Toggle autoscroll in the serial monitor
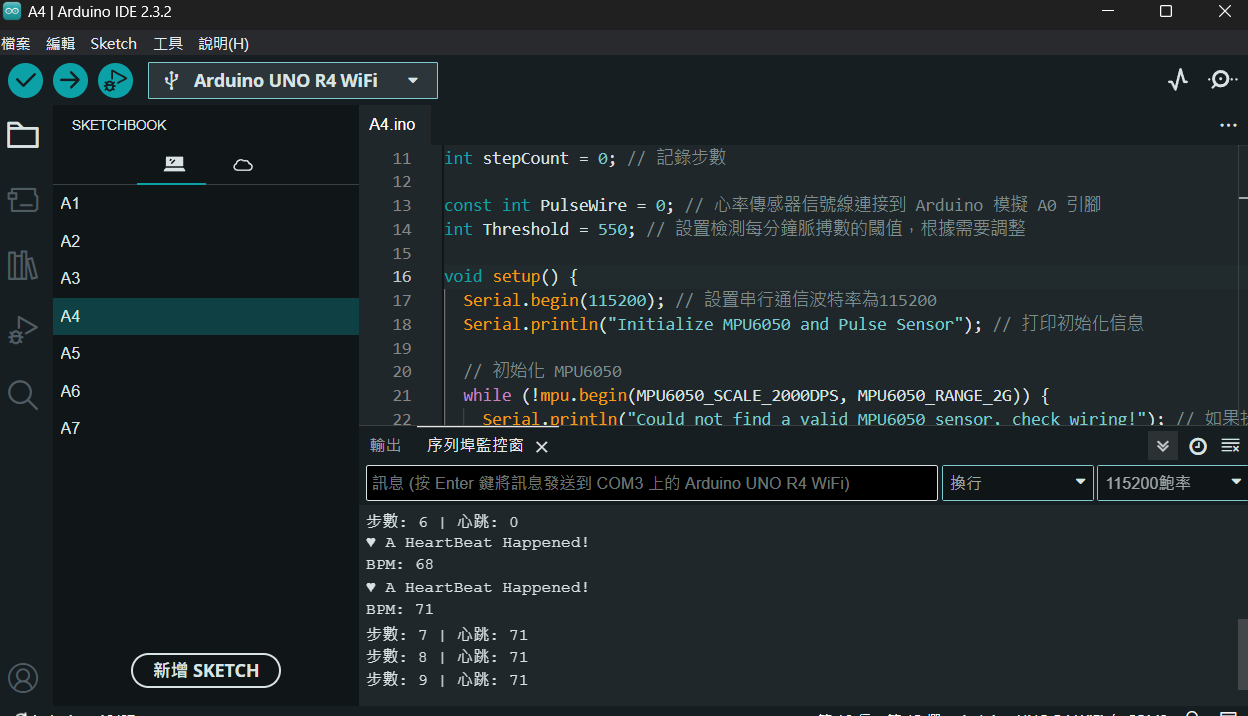This screenshot has height=716, width=1248. [1162, 446]
